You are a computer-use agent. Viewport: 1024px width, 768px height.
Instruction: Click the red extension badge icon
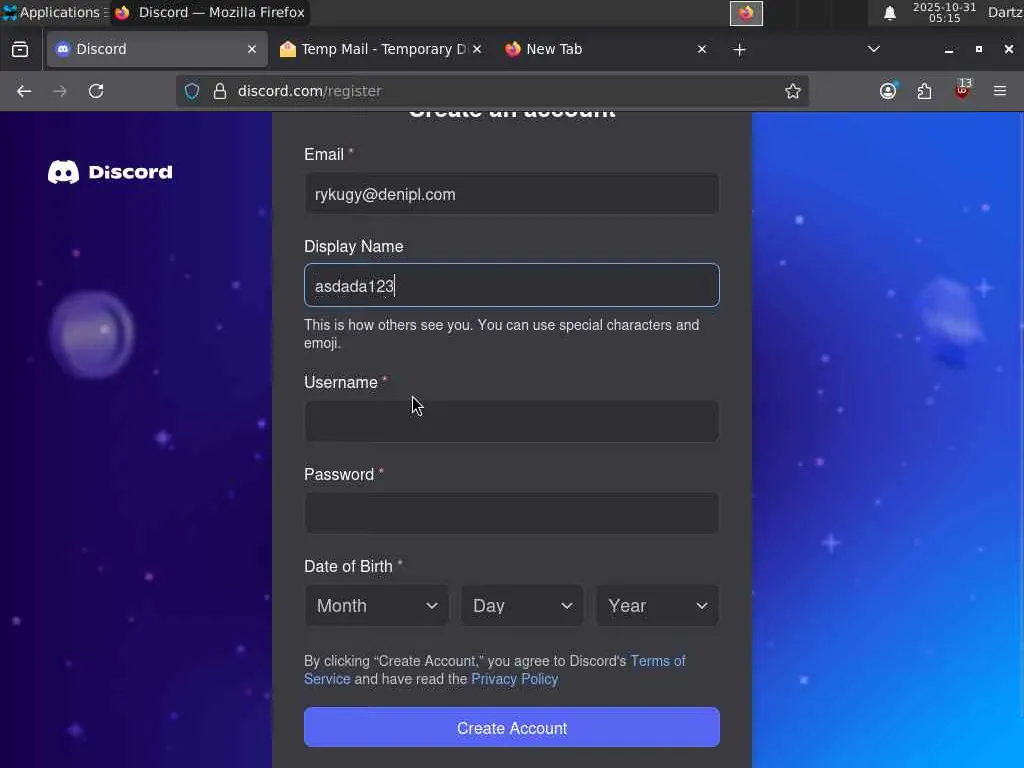962,90
